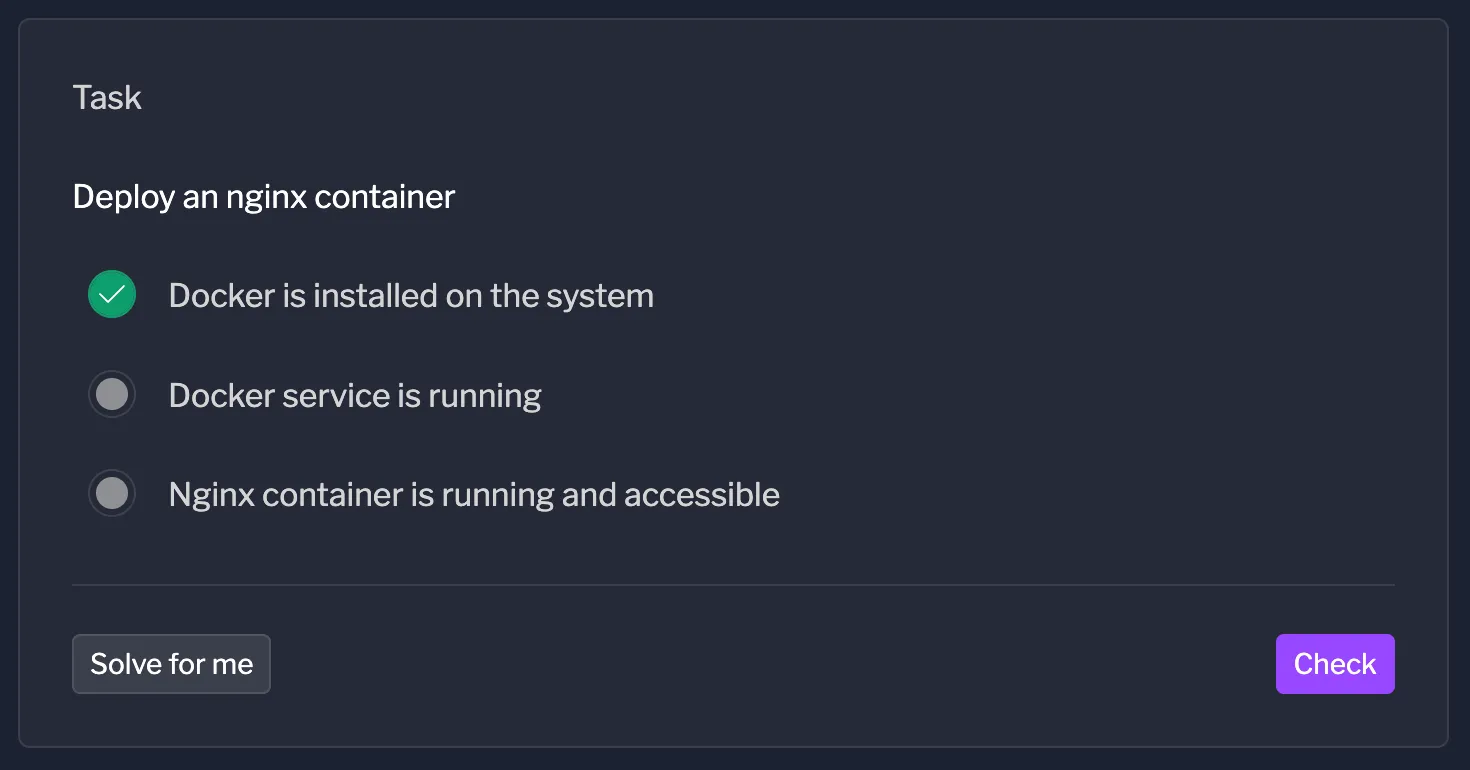Toggle the 'Nginx container is running' status marker
The height and width of the screenshot is (770, 1470).
click(x=111, y=493)
